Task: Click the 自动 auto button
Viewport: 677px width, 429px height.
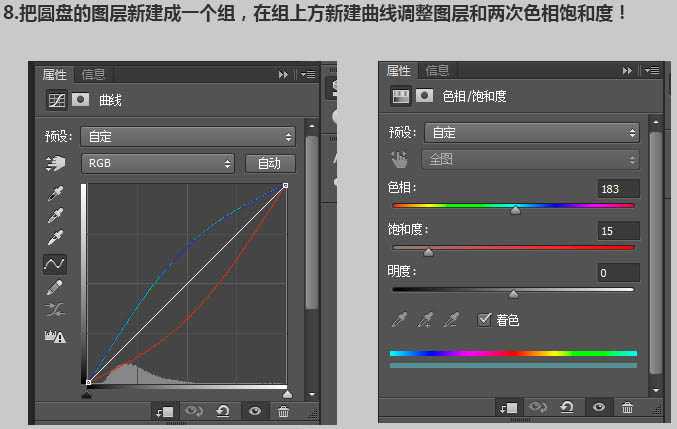Action: coord(269,163)
